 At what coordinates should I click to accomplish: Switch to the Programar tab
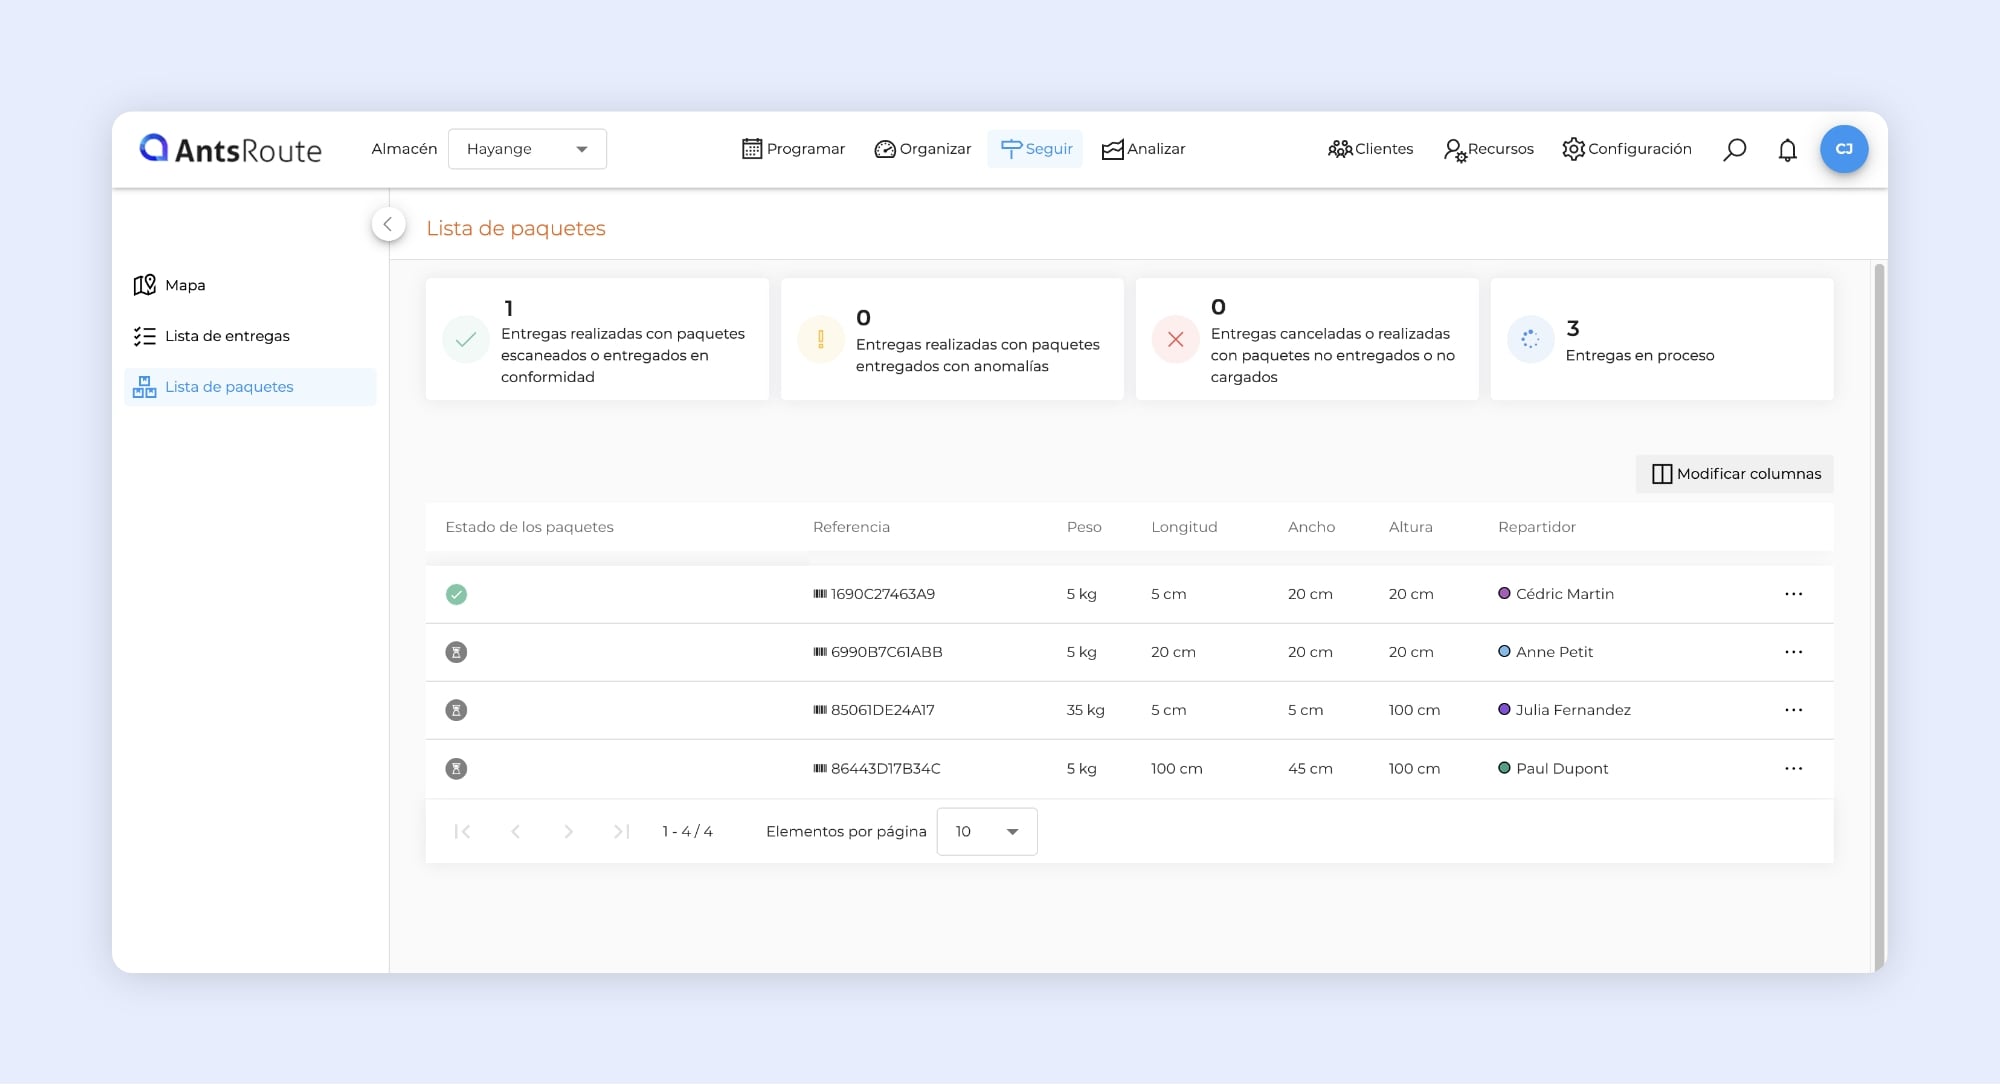(x=793, y=149)
